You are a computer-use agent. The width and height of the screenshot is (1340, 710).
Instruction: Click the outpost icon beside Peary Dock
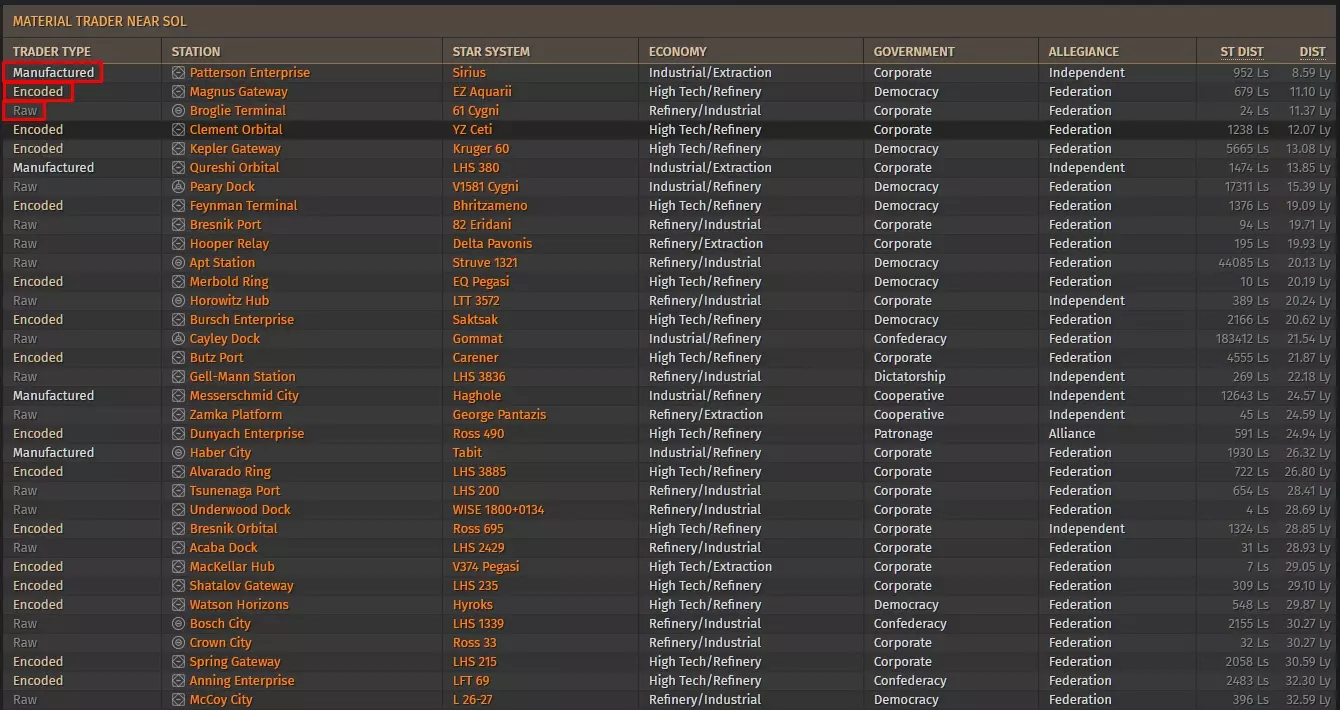(178, 187)
